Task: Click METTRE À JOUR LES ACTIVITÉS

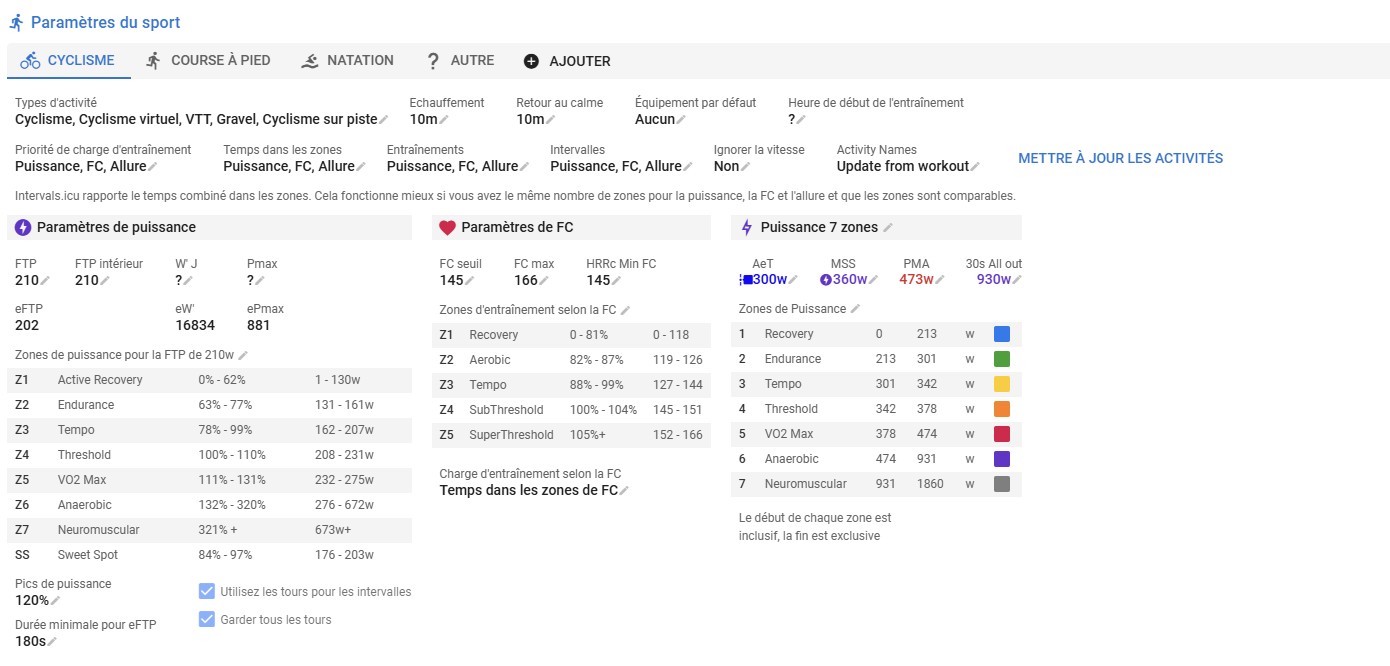Action: point(1120,158)
